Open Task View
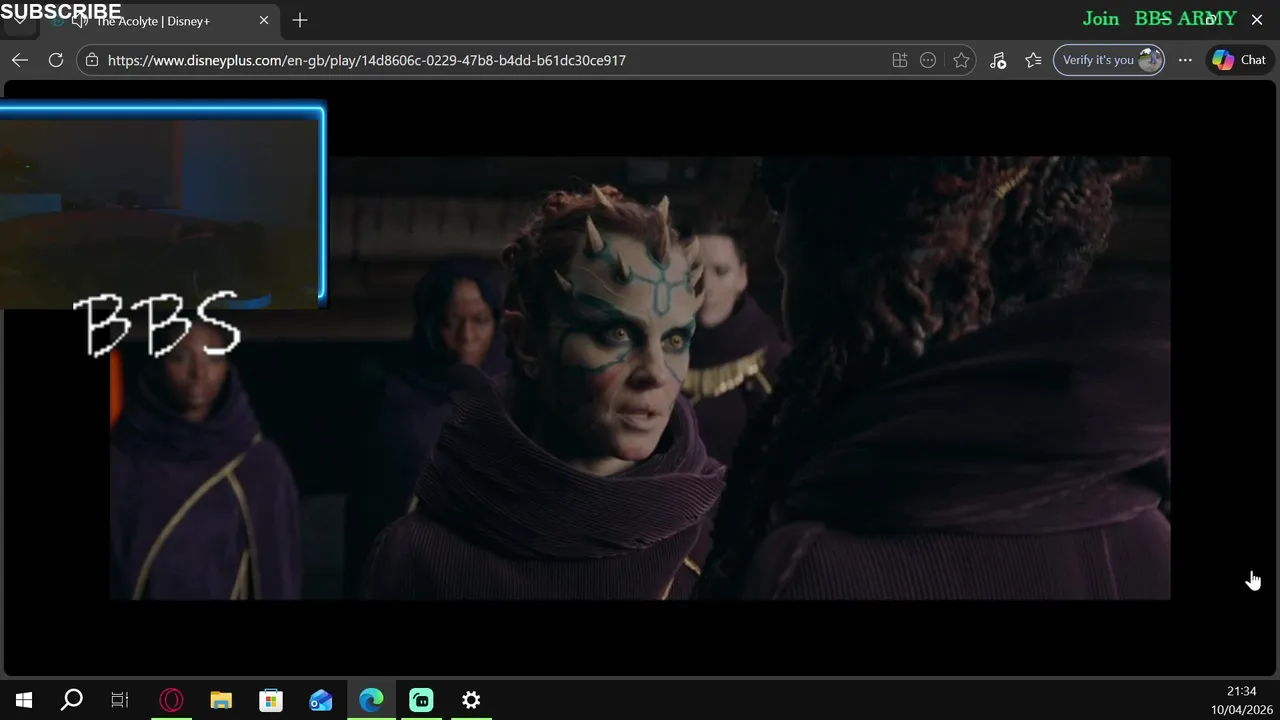 point(120,700)
